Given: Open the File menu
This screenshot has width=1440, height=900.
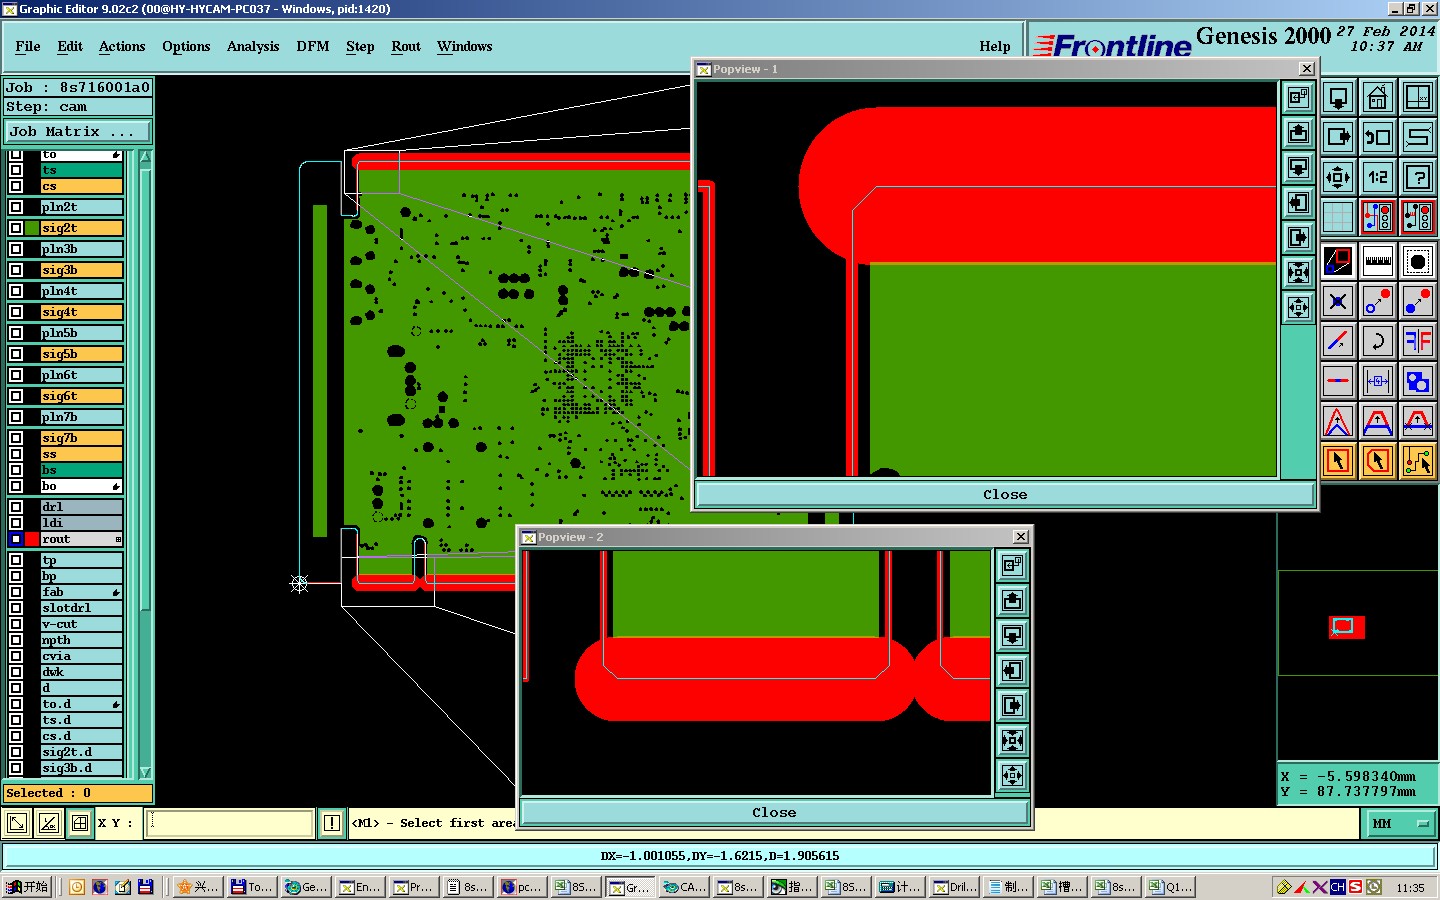Looking at the screenshot, I should (x=28, y=46).
